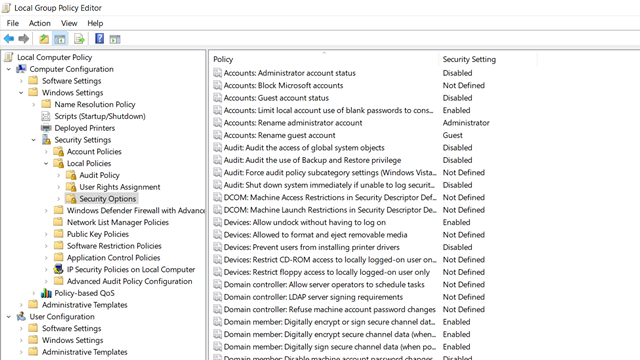The image size is (640, 360).
Task: Click the Computer Configuration node icon
Action: click(21, 69)
